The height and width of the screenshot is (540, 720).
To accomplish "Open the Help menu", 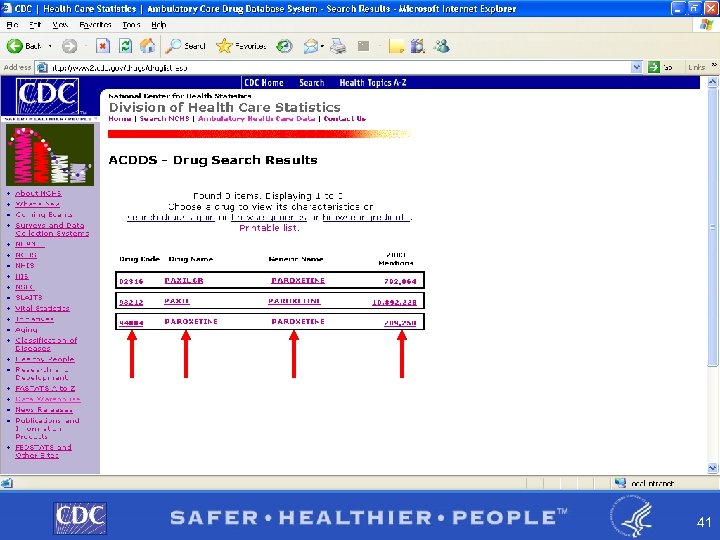I will coord(158,25).
